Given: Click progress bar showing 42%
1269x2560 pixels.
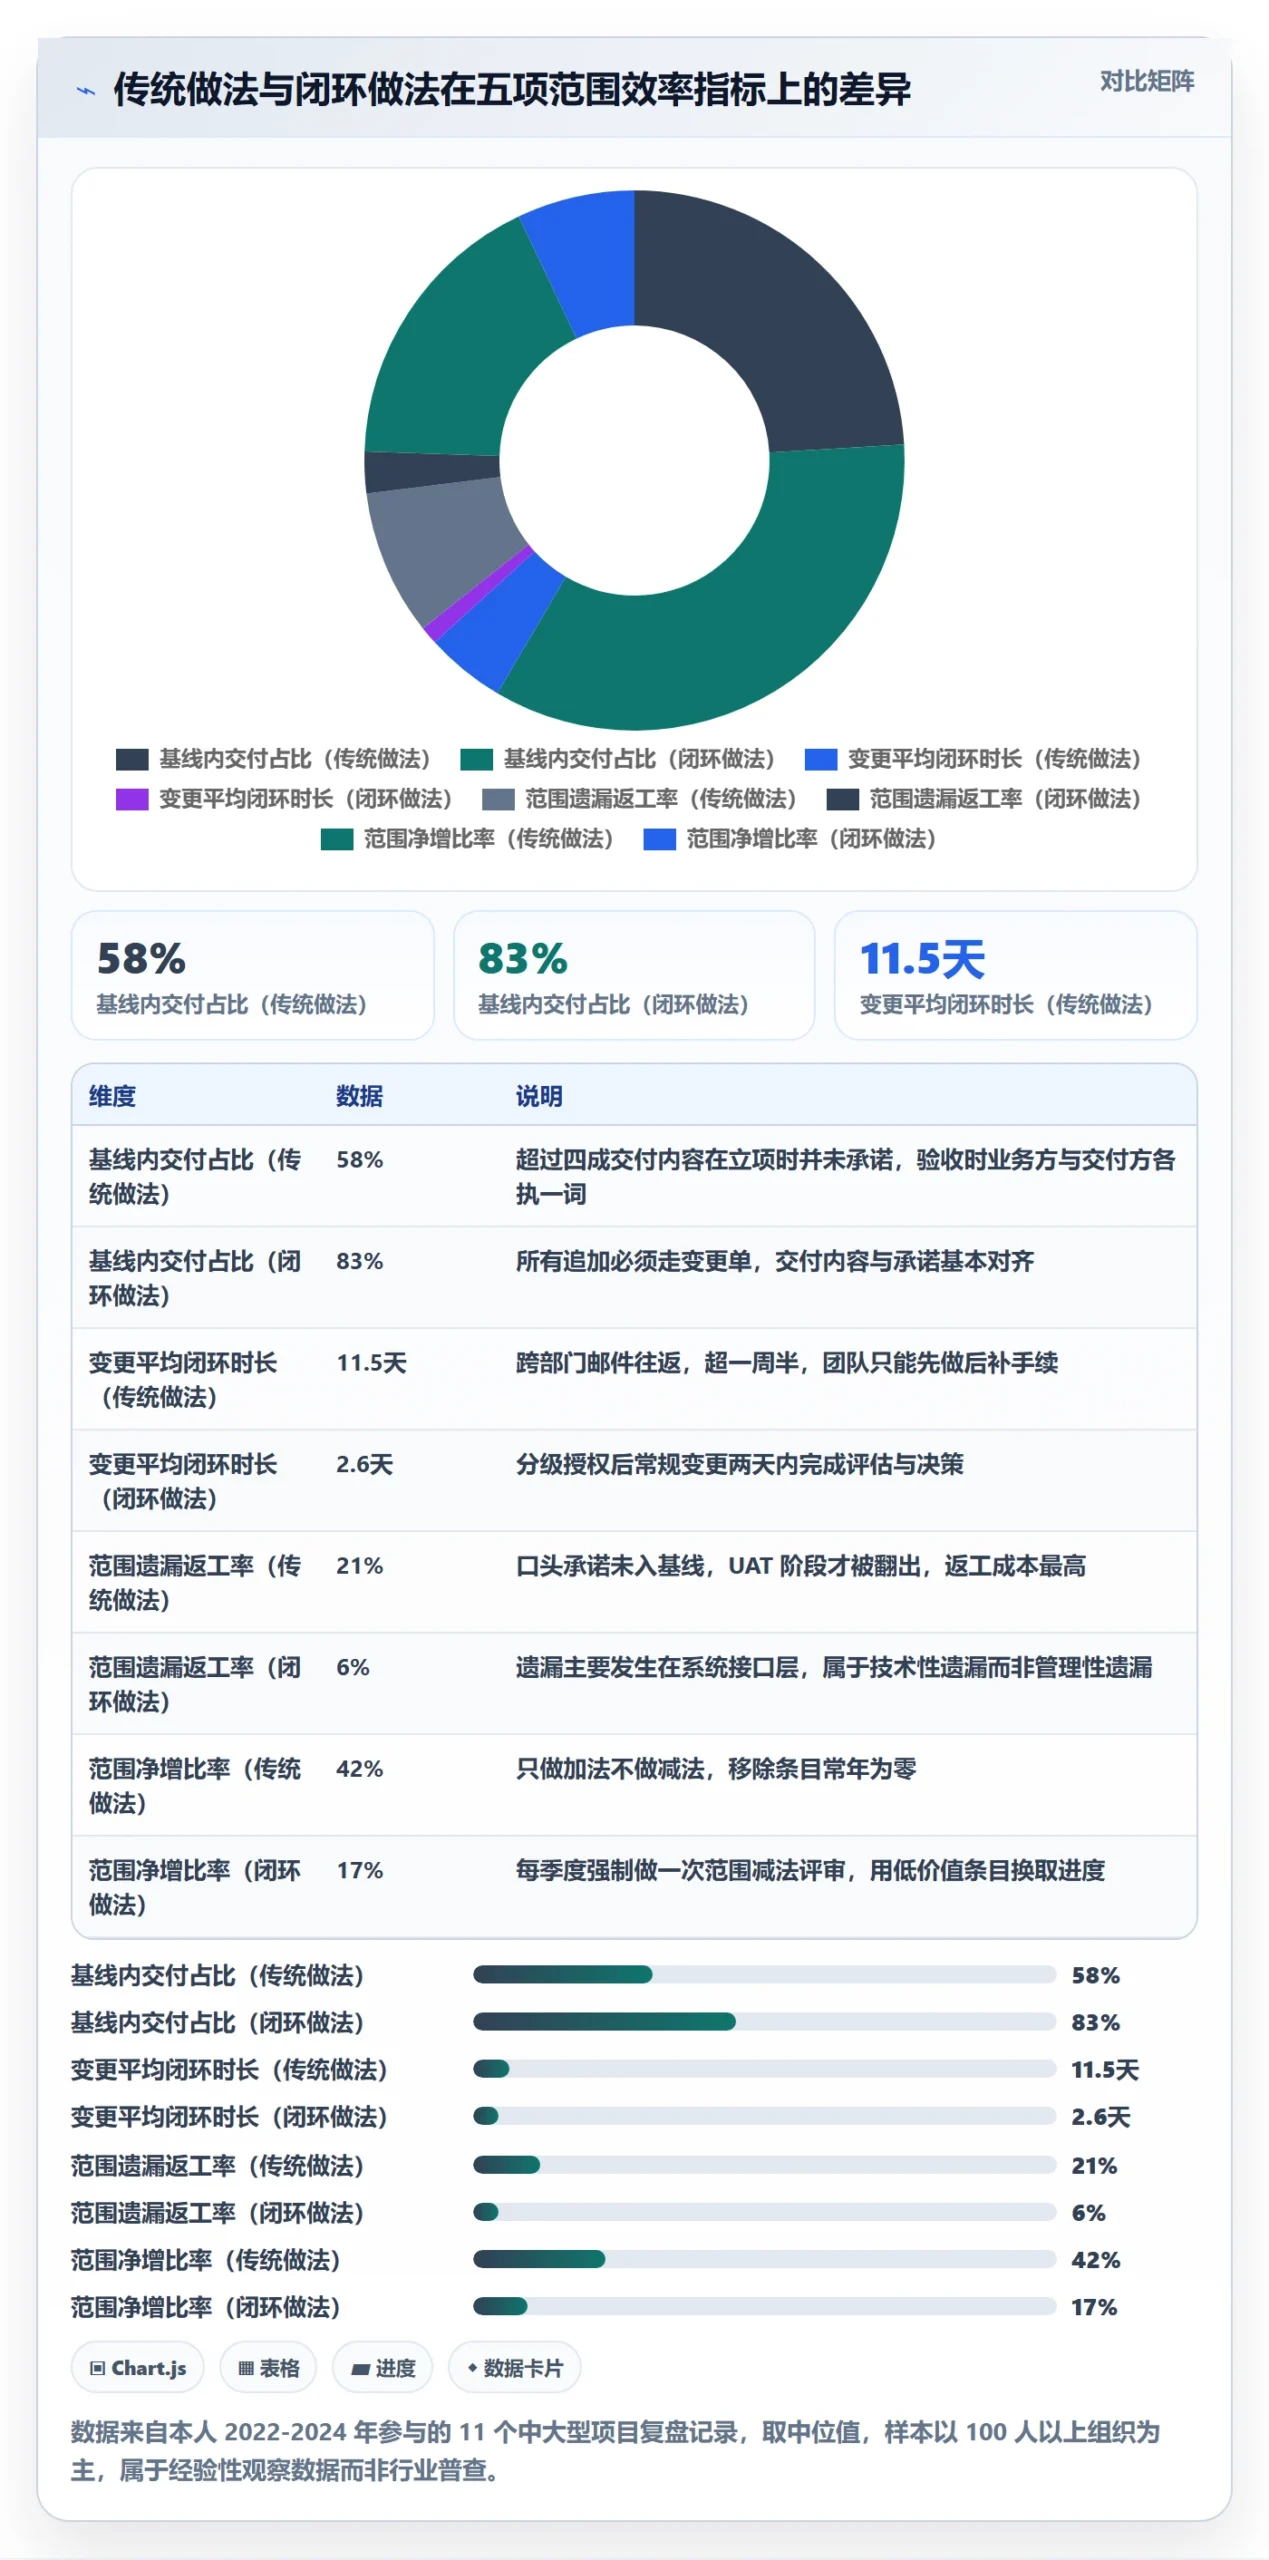Looking at the screenshot, I should [x=765, y=2259].
